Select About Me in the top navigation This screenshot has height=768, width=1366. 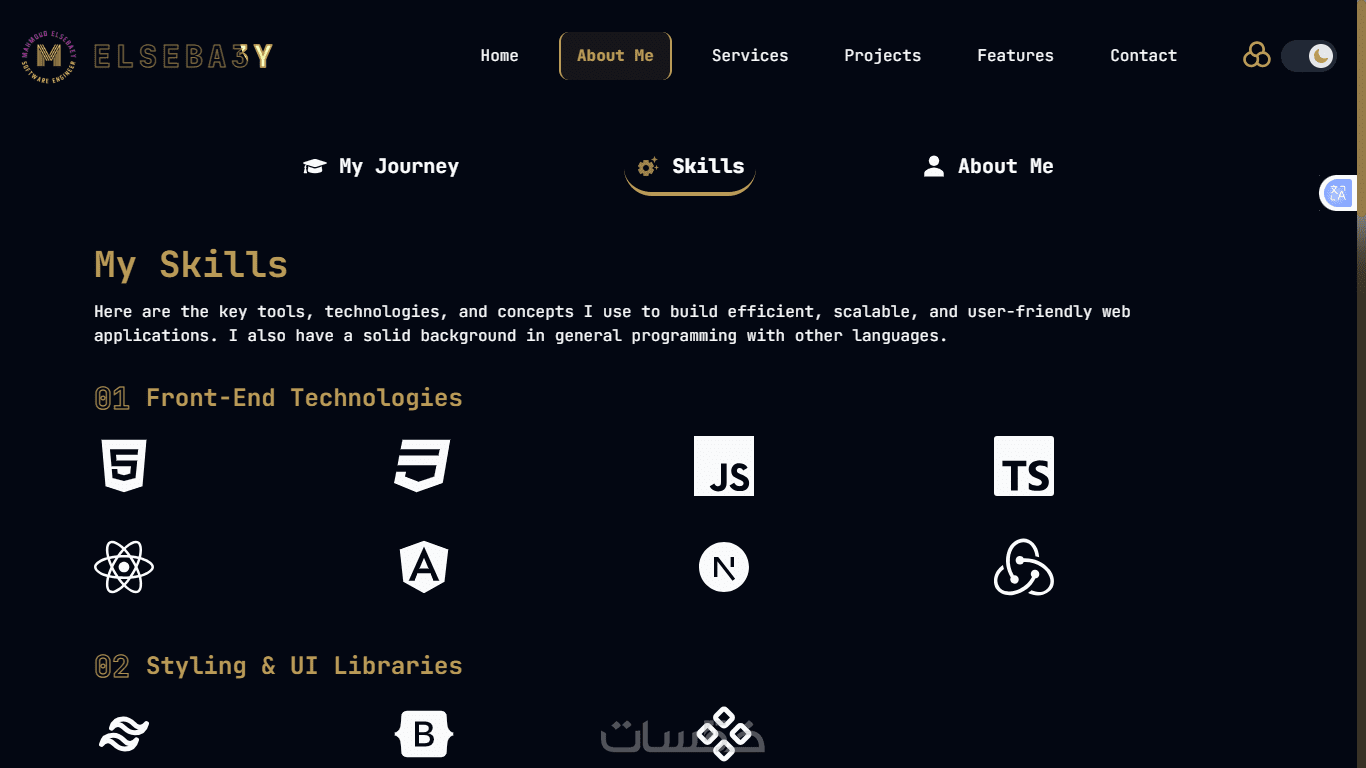[x=615, y=56]
